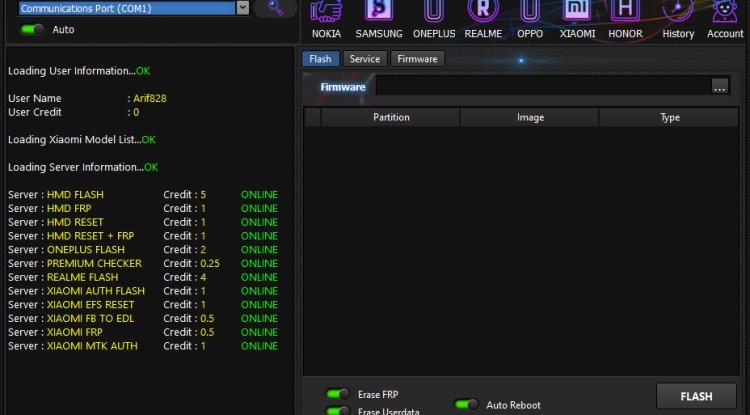Open the SAMSUNG brand module
Viewport: 750px width, 415px height.
pos(379,20)
